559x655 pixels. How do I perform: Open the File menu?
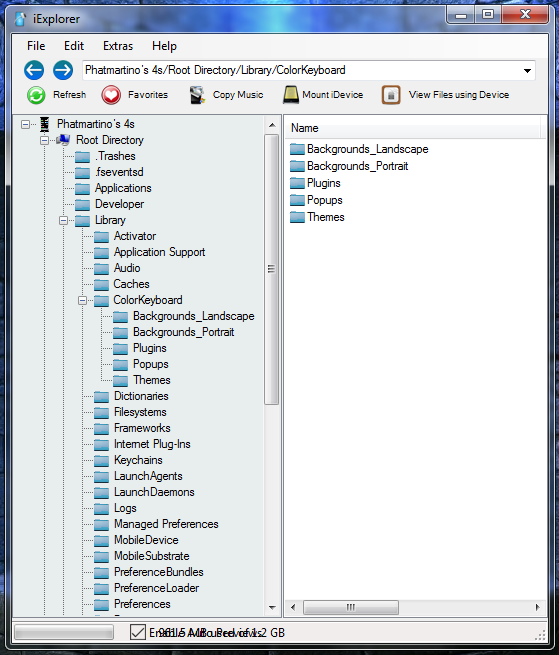[36, 46]
